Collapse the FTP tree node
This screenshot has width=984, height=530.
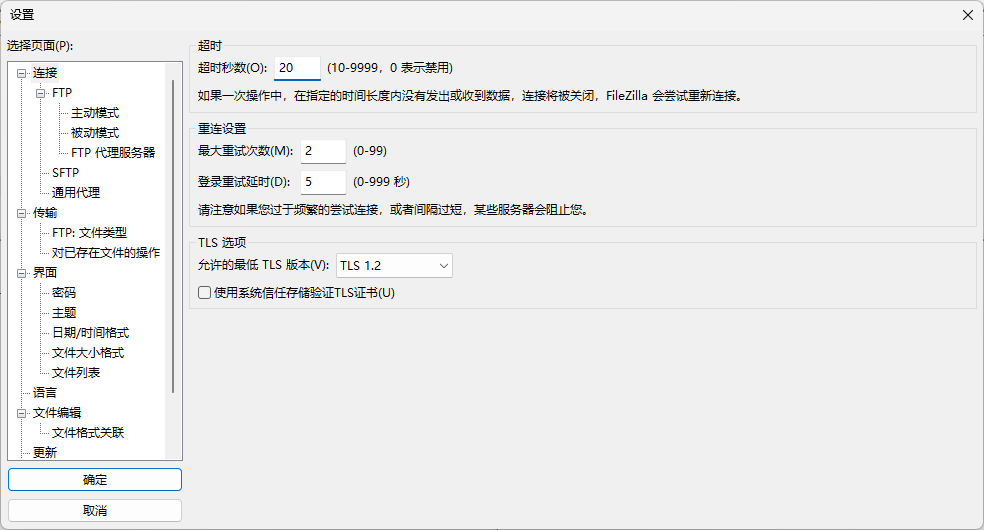[40, 93]
